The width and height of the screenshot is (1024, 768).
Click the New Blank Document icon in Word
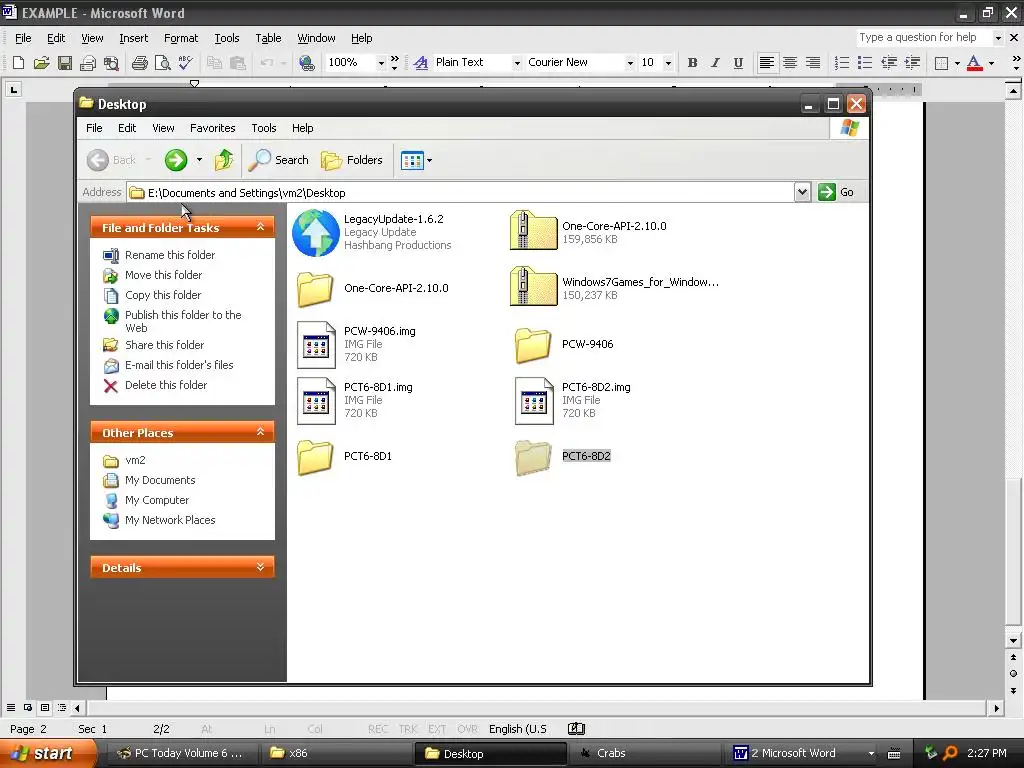pos(18,63)
